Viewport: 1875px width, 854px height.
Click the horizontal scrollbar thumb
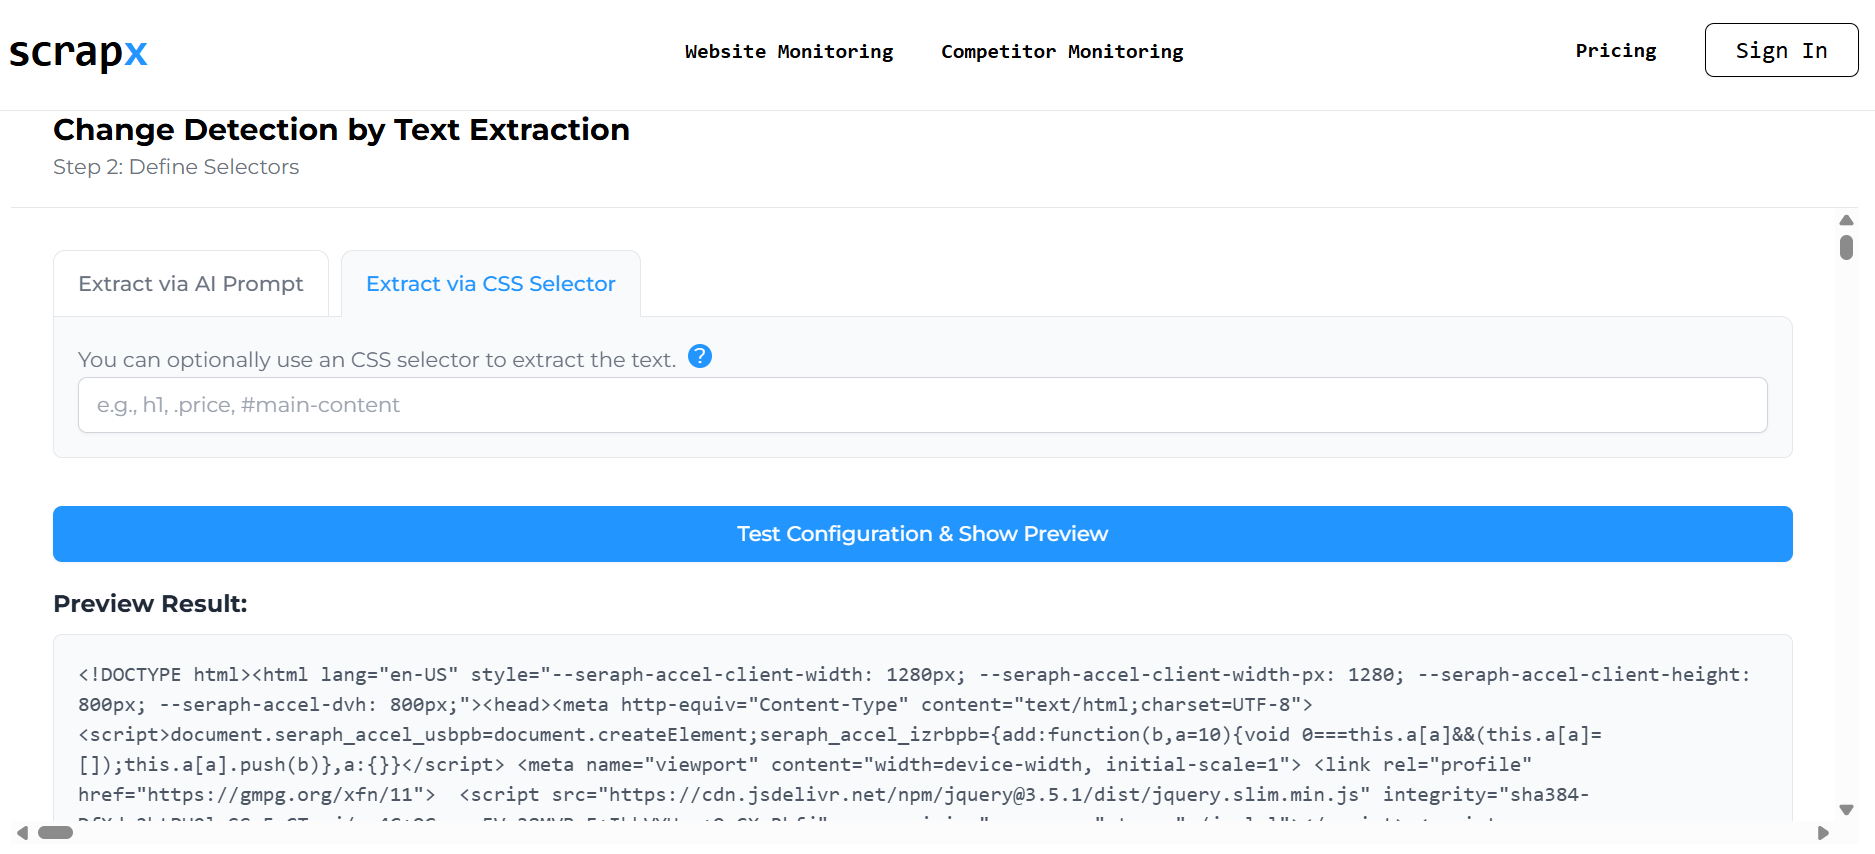point(56,833)
